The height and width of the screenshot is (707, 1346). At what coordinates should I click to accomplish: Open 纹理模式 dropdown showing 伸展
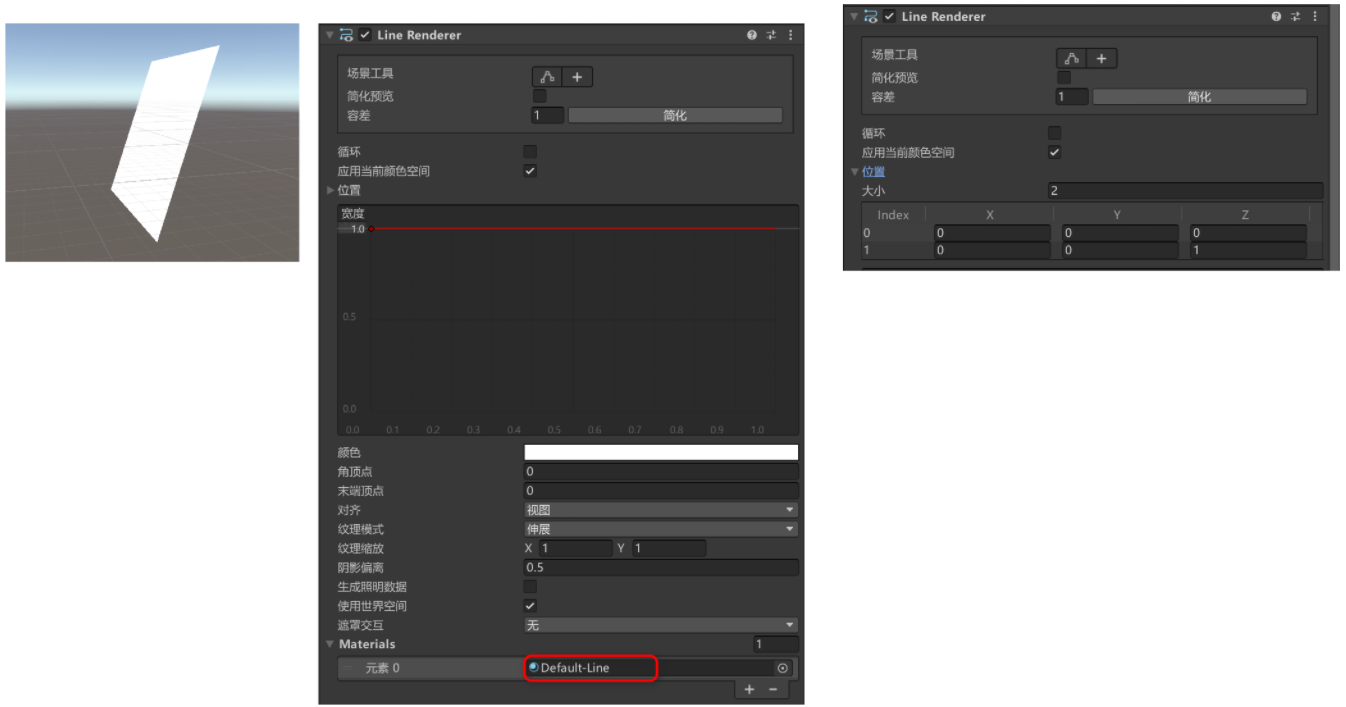click(x=661, y=529)
